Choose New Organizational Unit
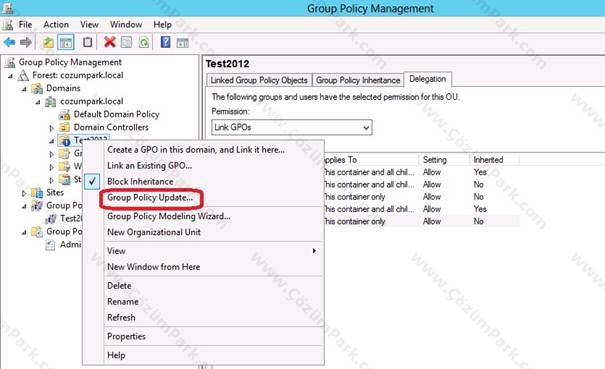The image size is (605, 369). [x=154, y=232]
